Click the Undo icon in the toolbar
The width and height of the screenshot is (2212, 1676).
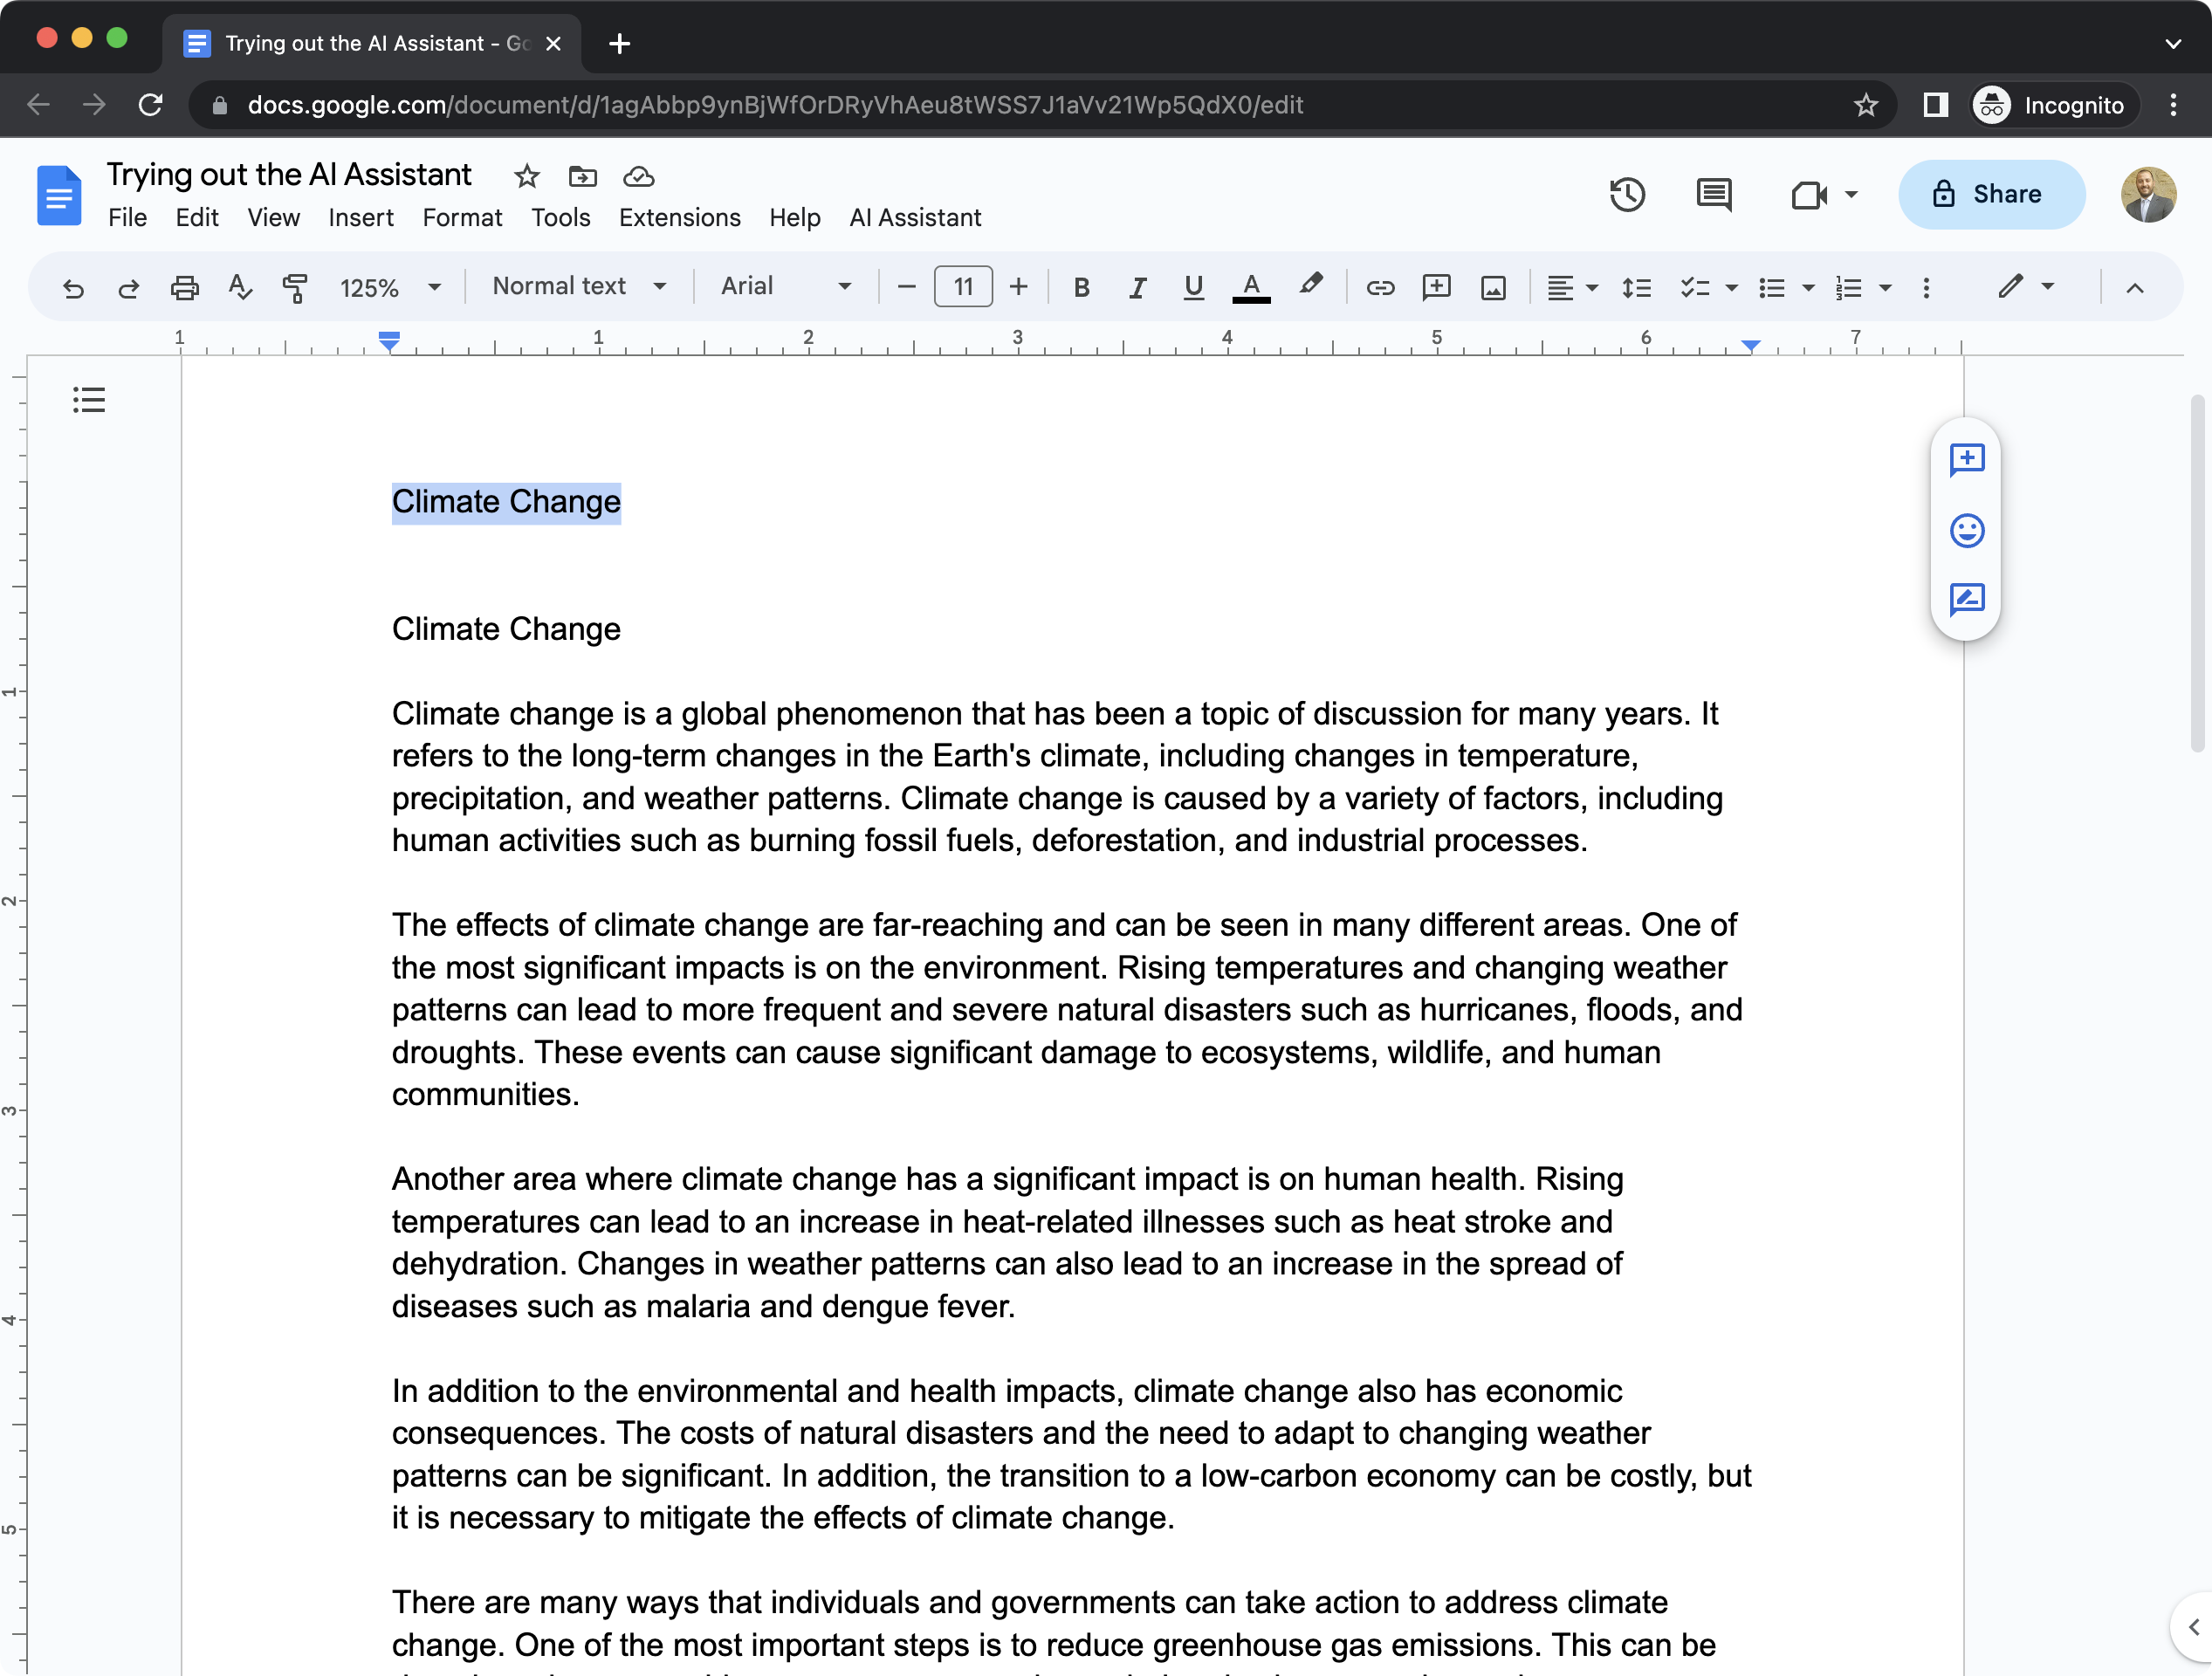click(73, 288)
